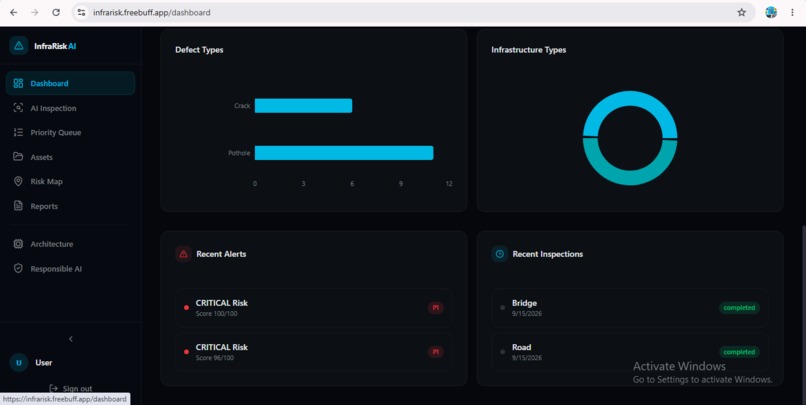Collapse the sidebar with the chevron
Screen dimensions: 806x405
point(71,339)
